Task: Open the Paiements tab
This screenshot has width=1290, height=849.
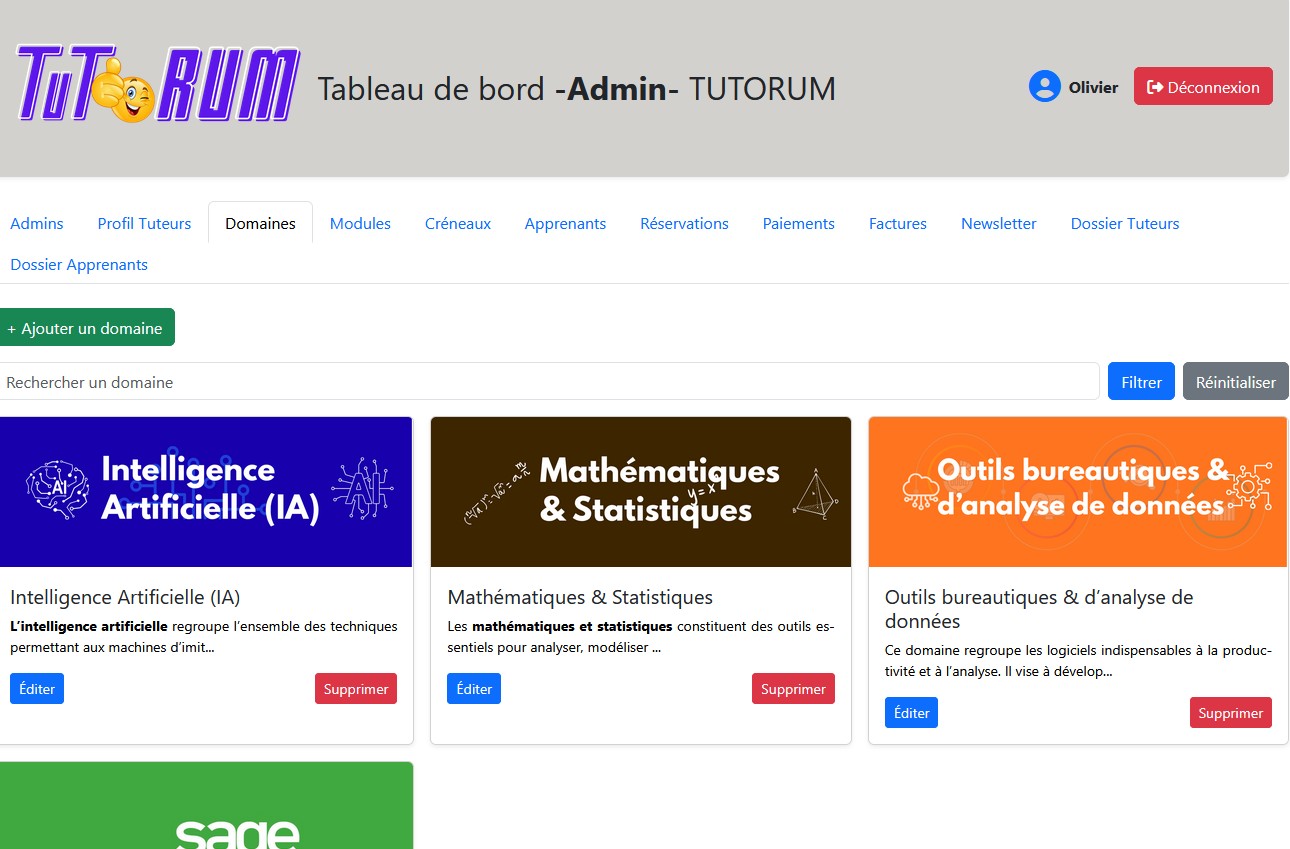Action: click(798, 223)
